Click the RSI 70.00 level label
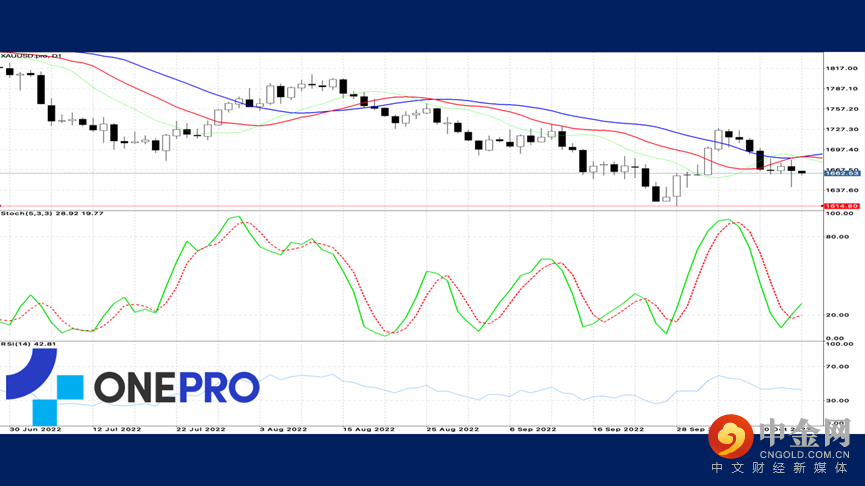The image size is (865, 486). click(x=837, y=366)
